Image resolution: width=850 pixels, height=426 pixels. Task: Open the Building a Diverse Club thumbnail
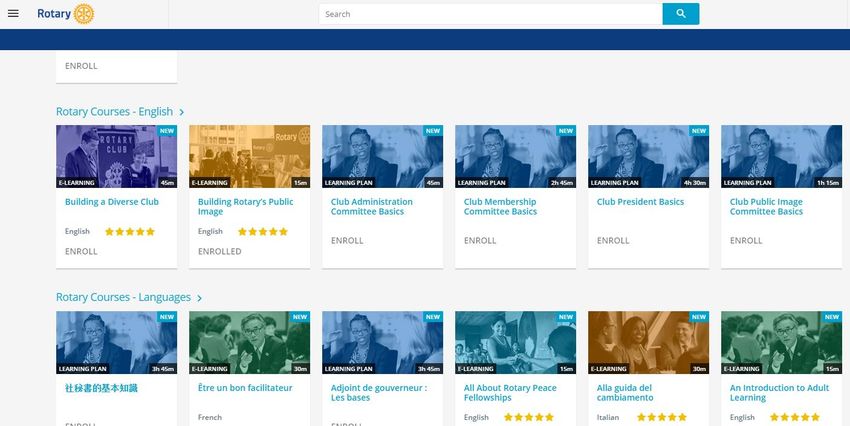pyautogui.click(x=117, y=157)
